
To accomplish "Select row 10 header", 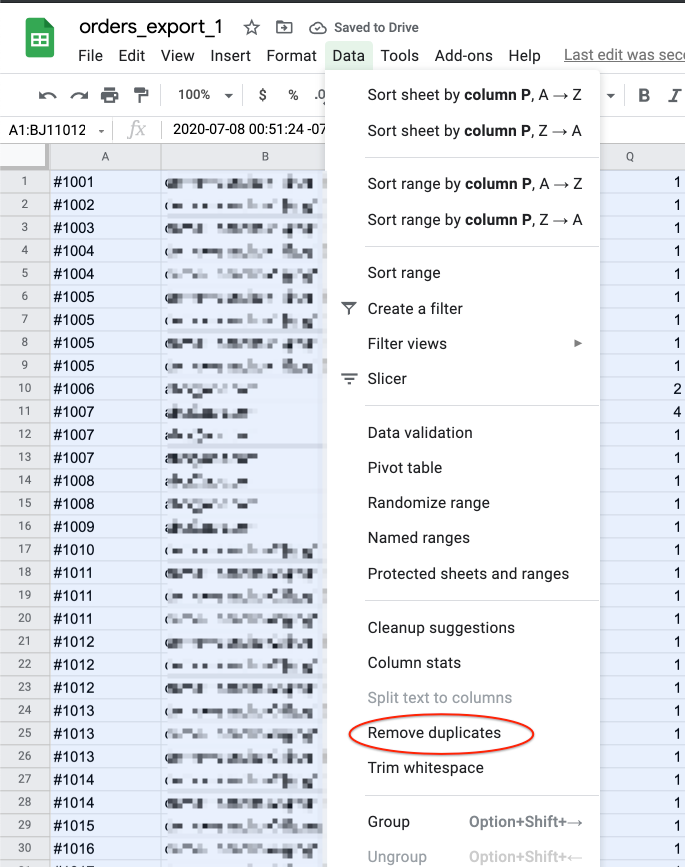I will [24, 388].
